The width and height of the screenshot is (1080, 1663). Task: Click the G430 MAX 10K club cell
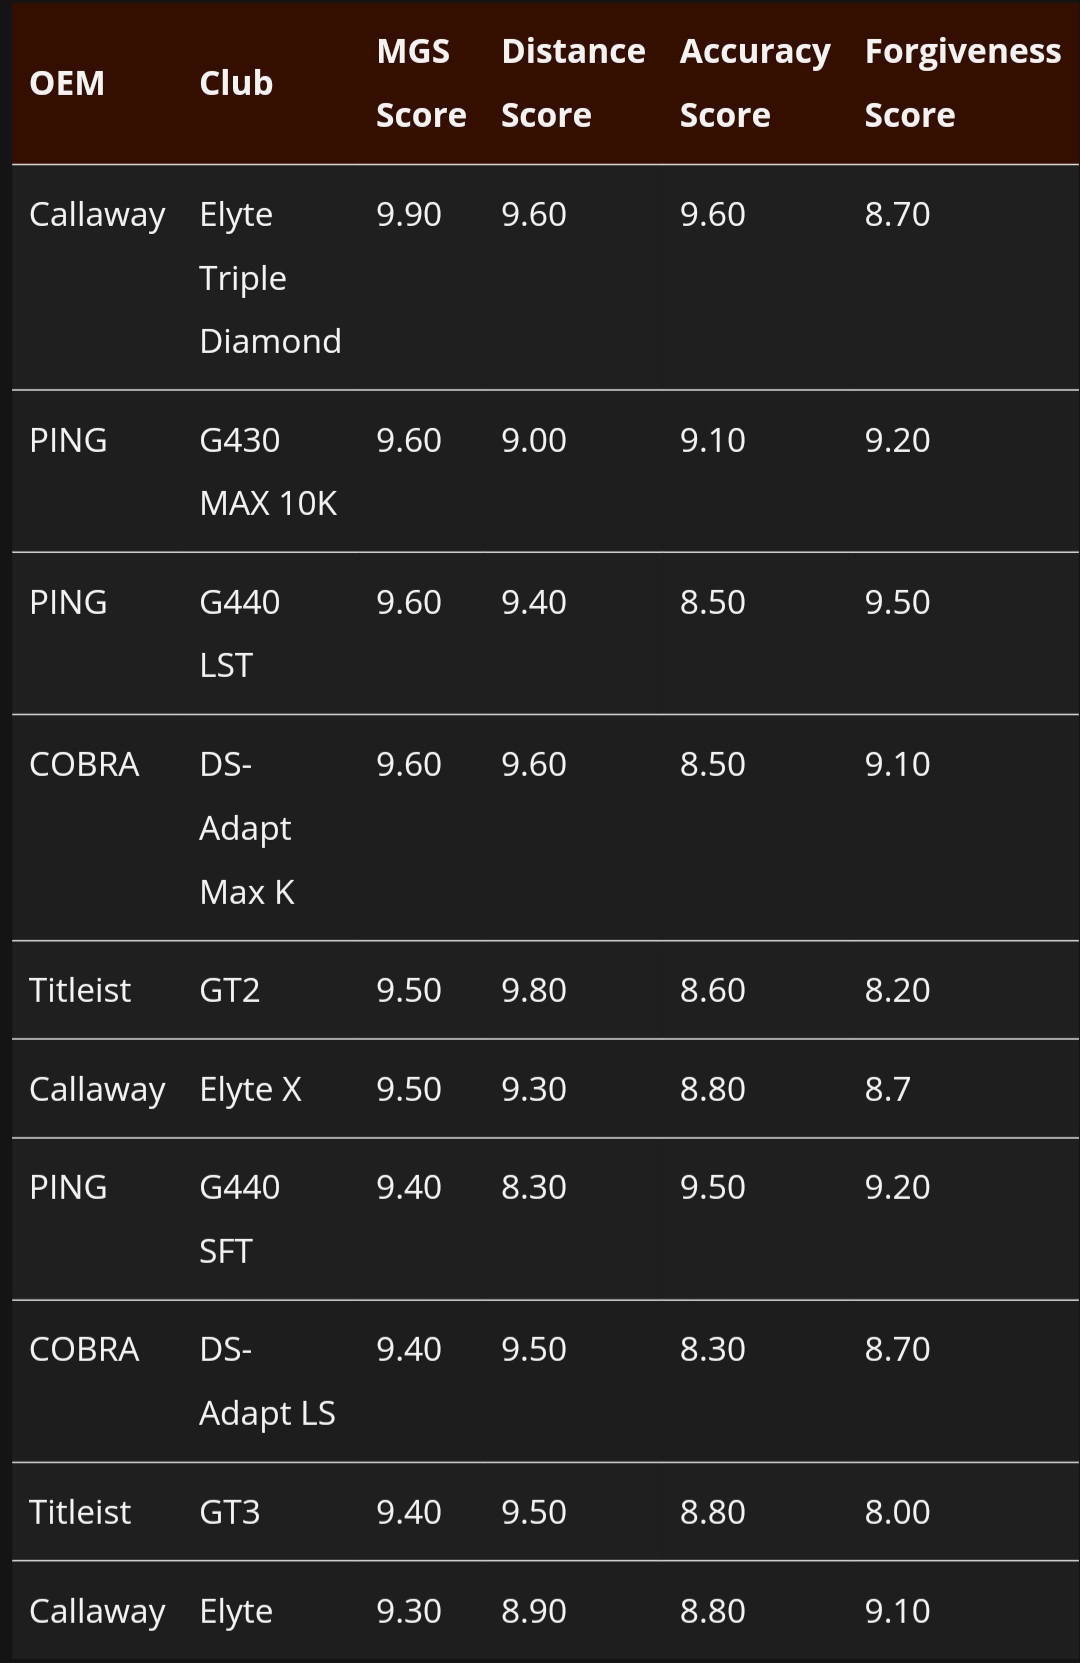pyautogui.click(x=268, y=471)
